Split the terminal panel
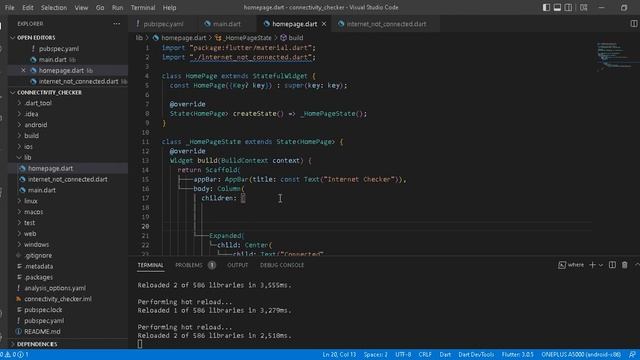 pos(612,265)
